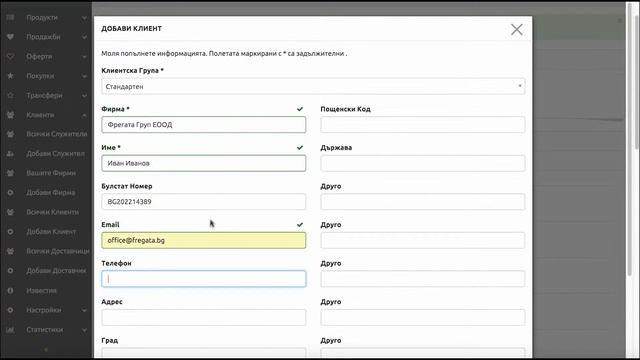The height and width of the screenshot is (360, 640).
Task: Focus the Телефон input field
Action: 204,279
